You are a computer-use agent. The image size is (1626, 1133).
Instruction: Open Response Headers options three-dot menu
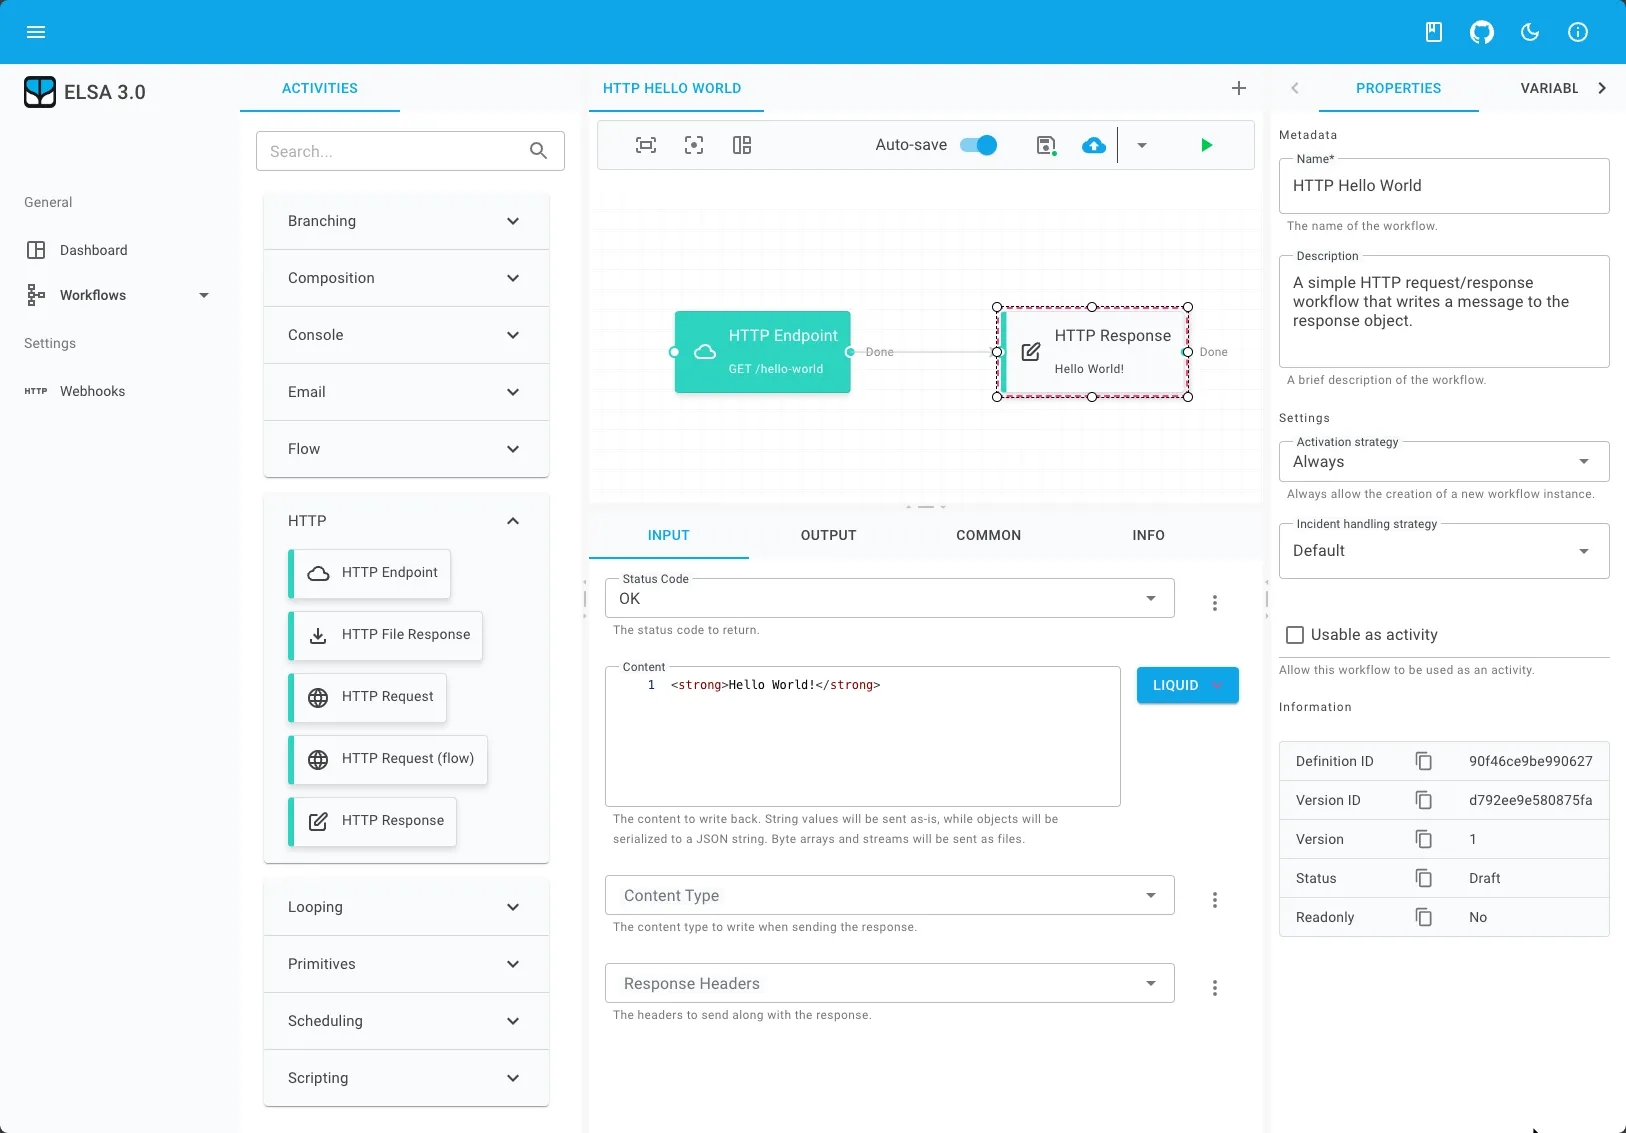(x=1215, y=988)
